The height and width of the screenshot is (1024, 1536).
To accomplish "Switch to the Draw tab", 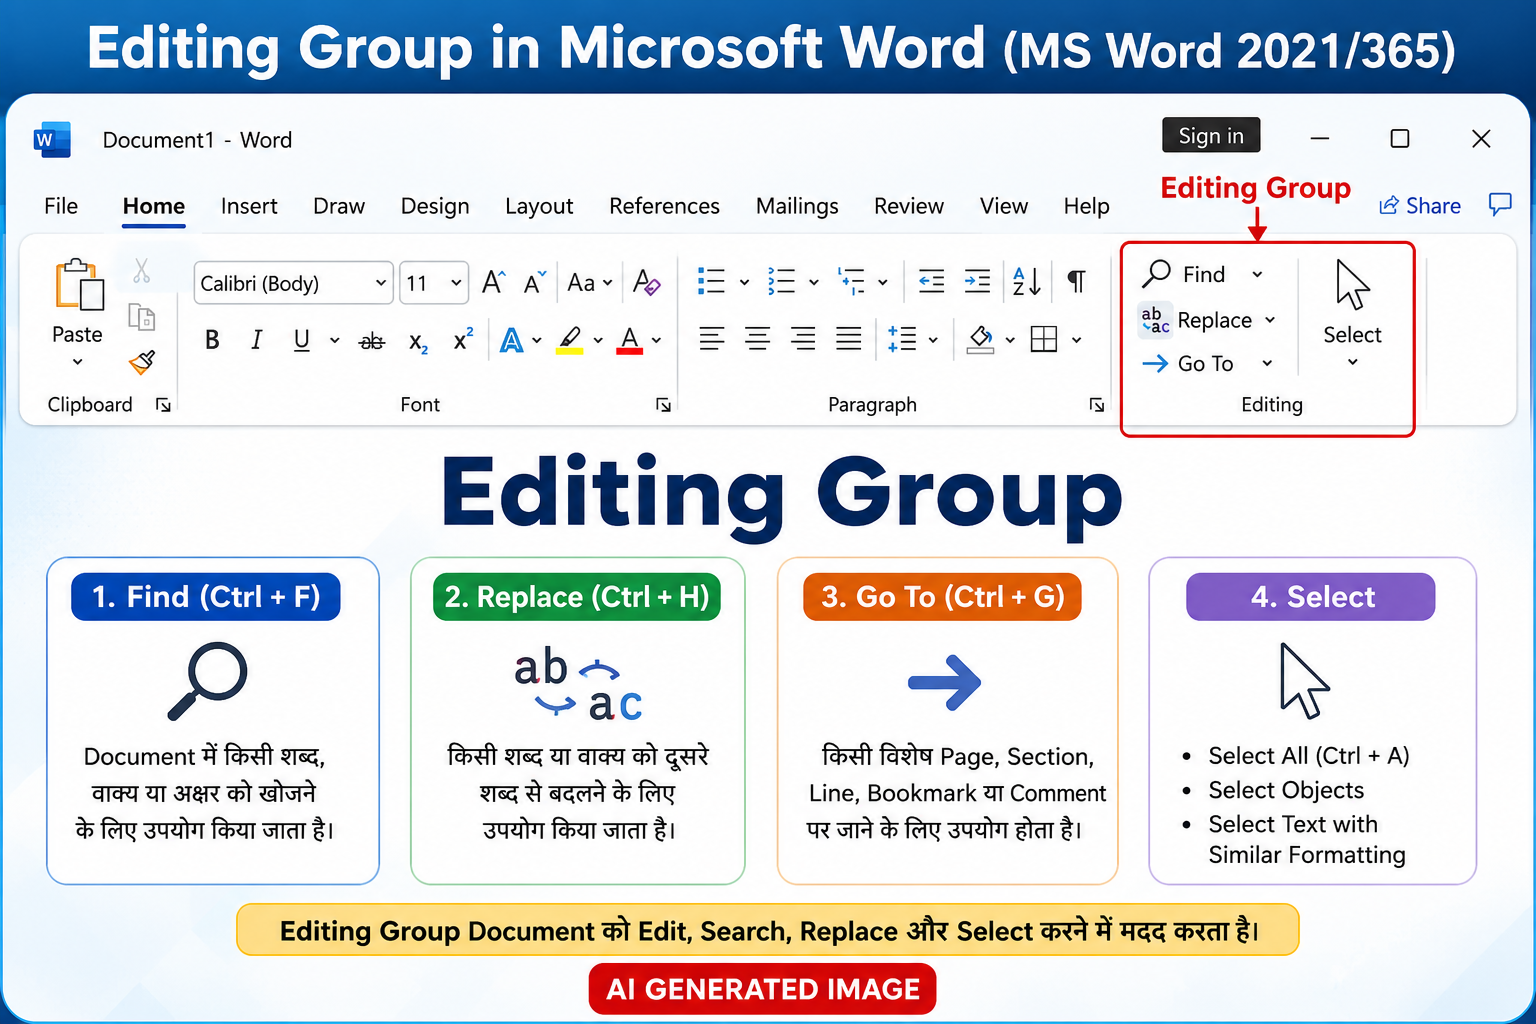I will click(x=339, y=206).
